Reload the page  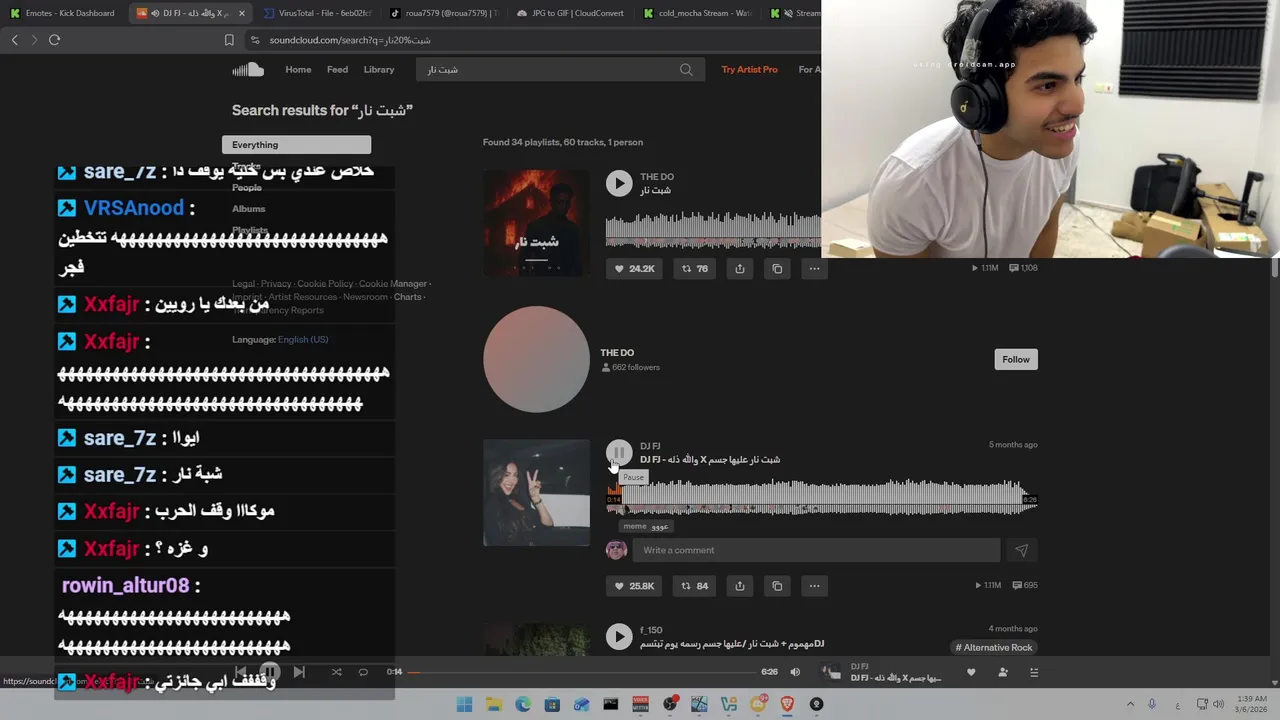[54, 40]
